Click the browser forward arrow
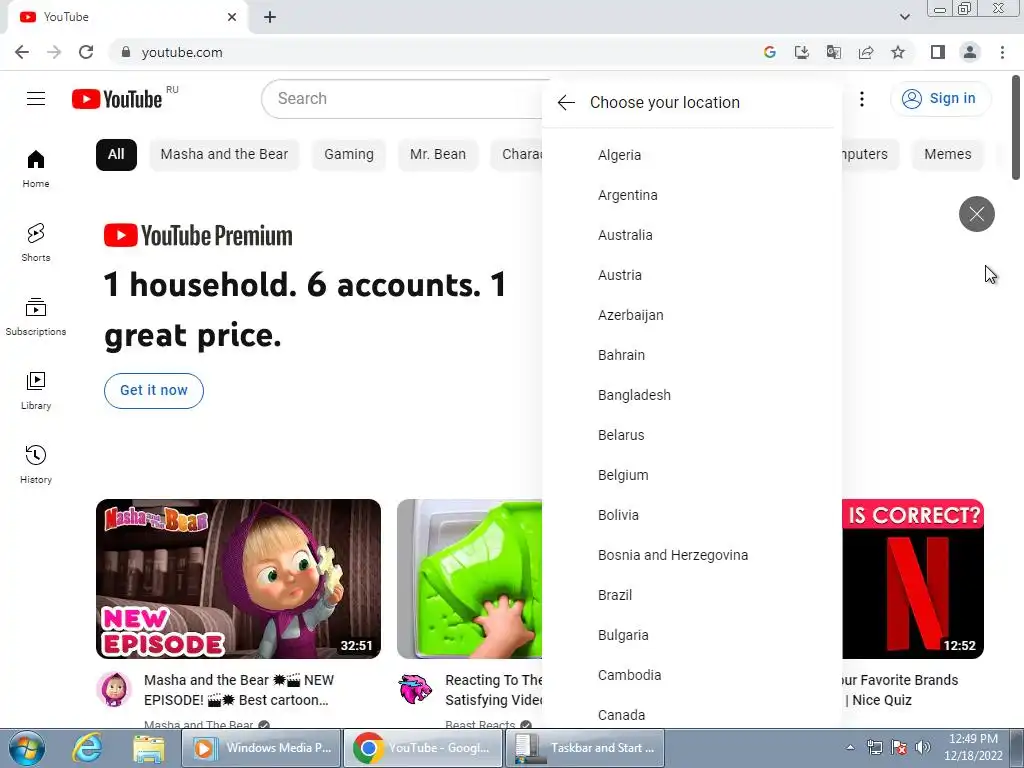Screen dimensions: 1024x768 (54, 52)
